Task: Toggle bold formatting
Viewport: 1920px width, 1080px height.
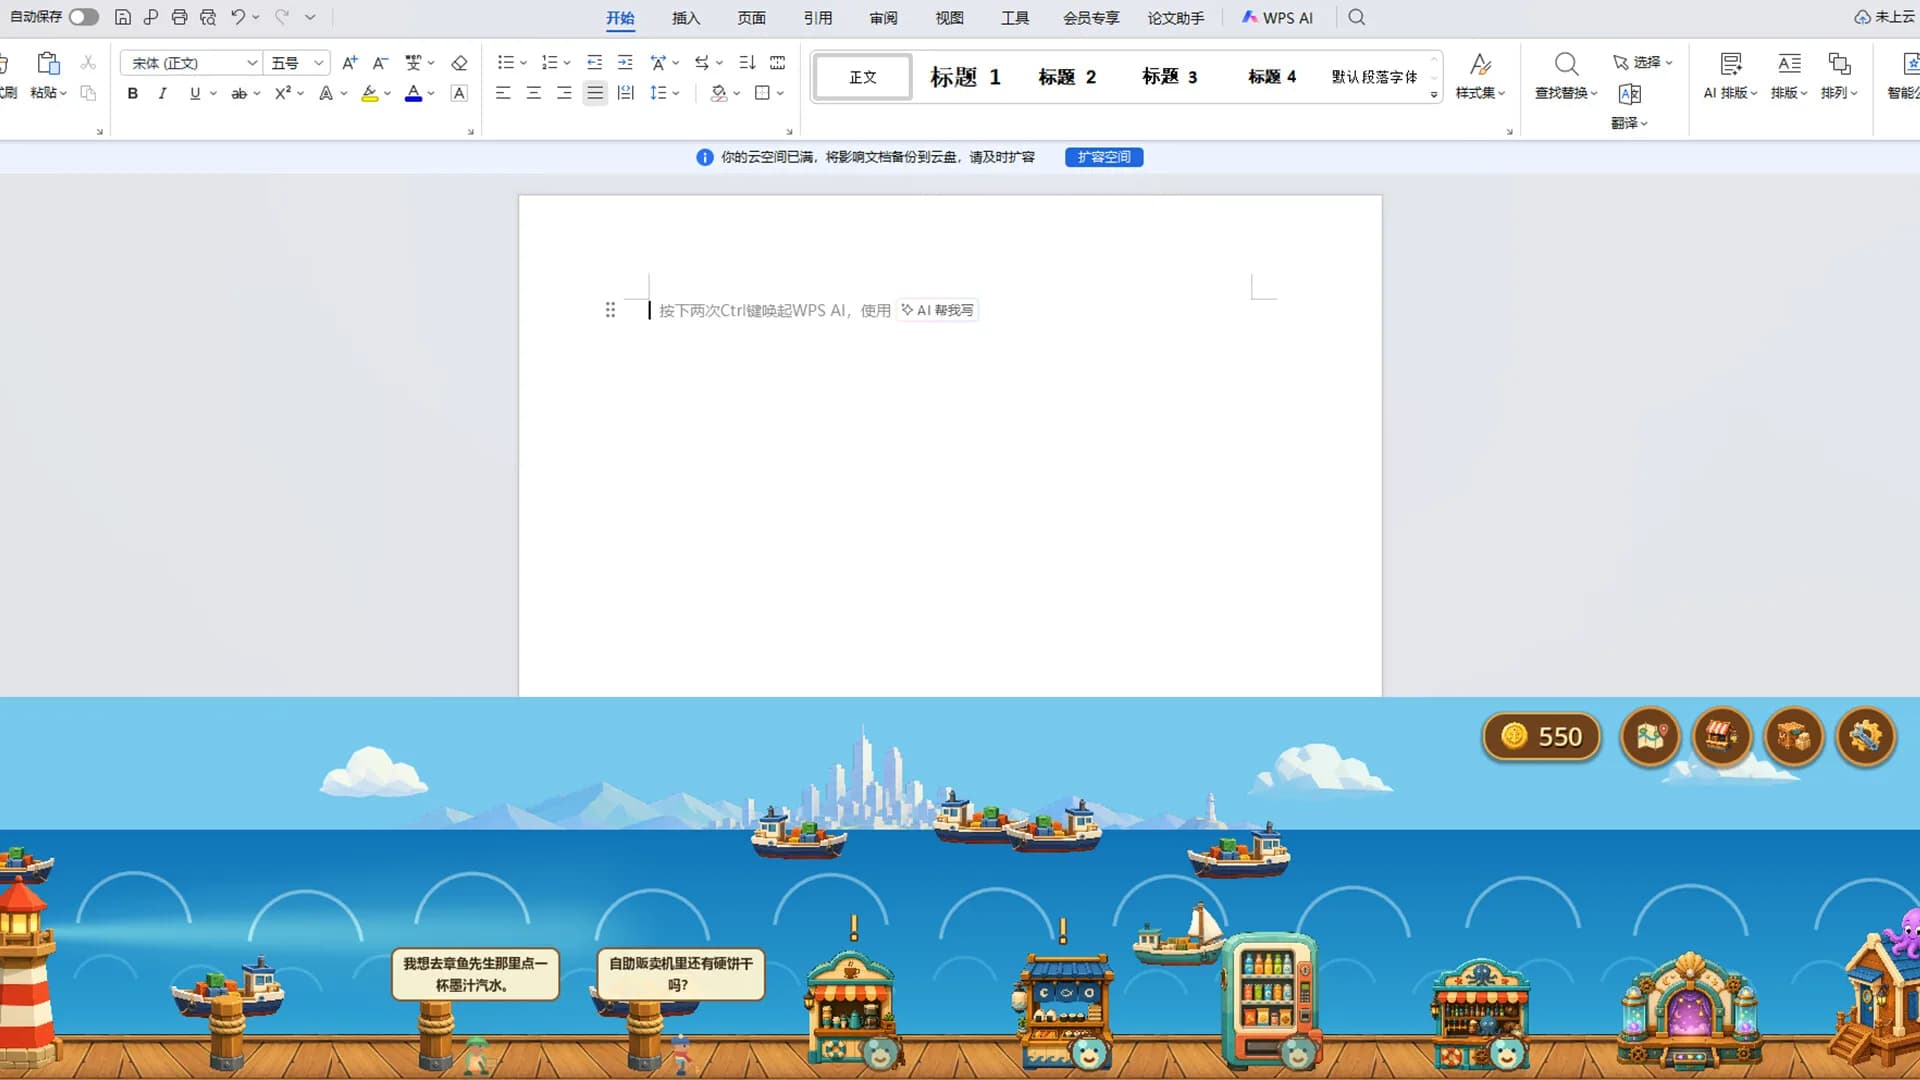Action: click(133, 93)
